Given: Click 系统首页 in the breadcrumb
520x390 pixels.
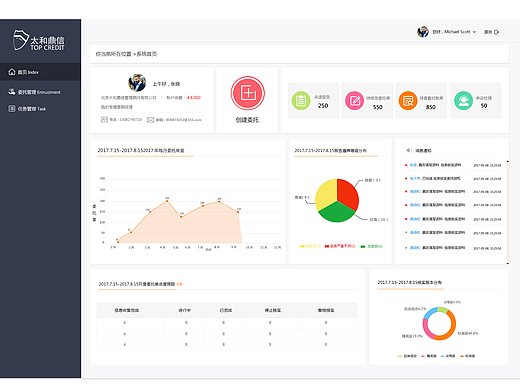Looking at the screenshot, I should [147, 54].
